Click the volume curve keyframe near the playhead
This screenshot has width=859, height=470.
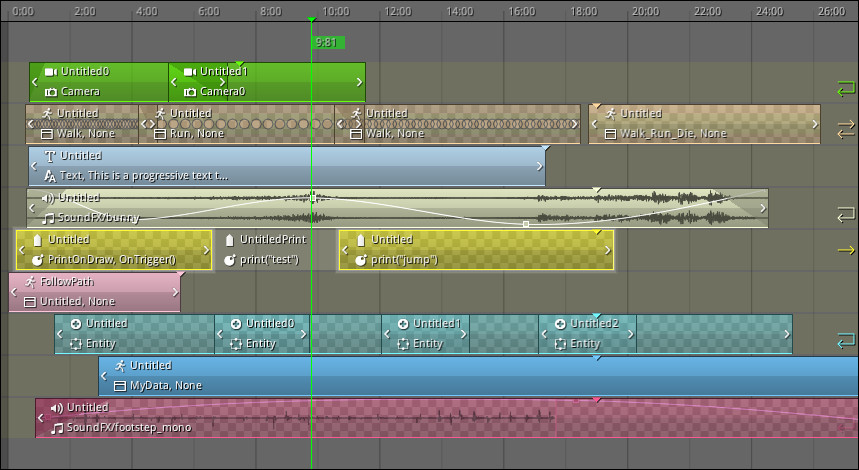(313, 197)
